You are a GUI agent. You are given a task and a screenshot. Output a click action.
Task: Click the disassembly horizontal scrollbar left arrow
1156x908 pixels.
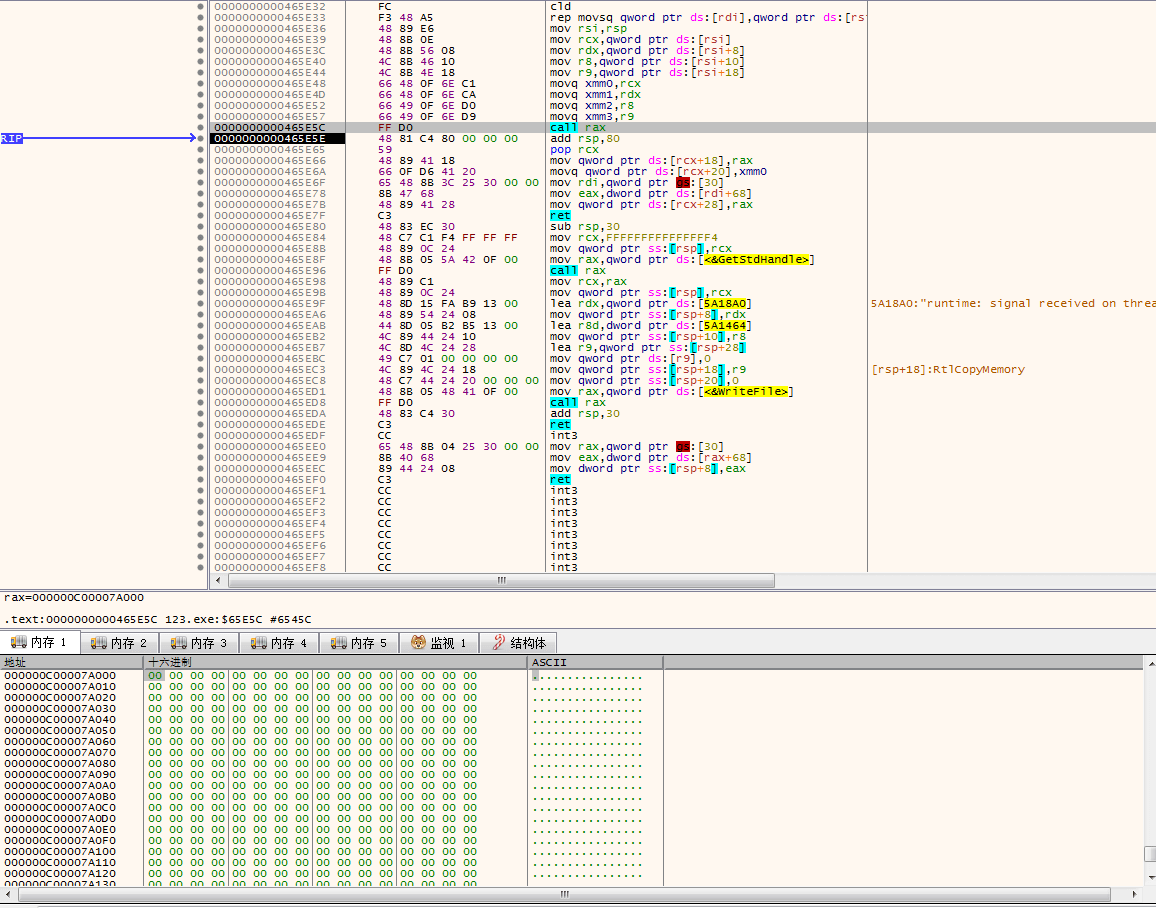pos(218,581)
